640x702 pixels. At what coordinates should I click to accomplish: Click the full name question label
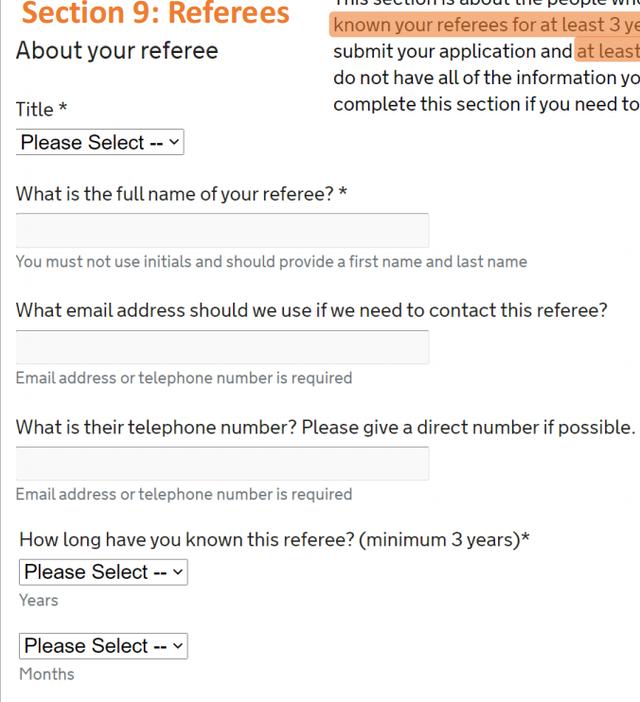coord(181,194)
